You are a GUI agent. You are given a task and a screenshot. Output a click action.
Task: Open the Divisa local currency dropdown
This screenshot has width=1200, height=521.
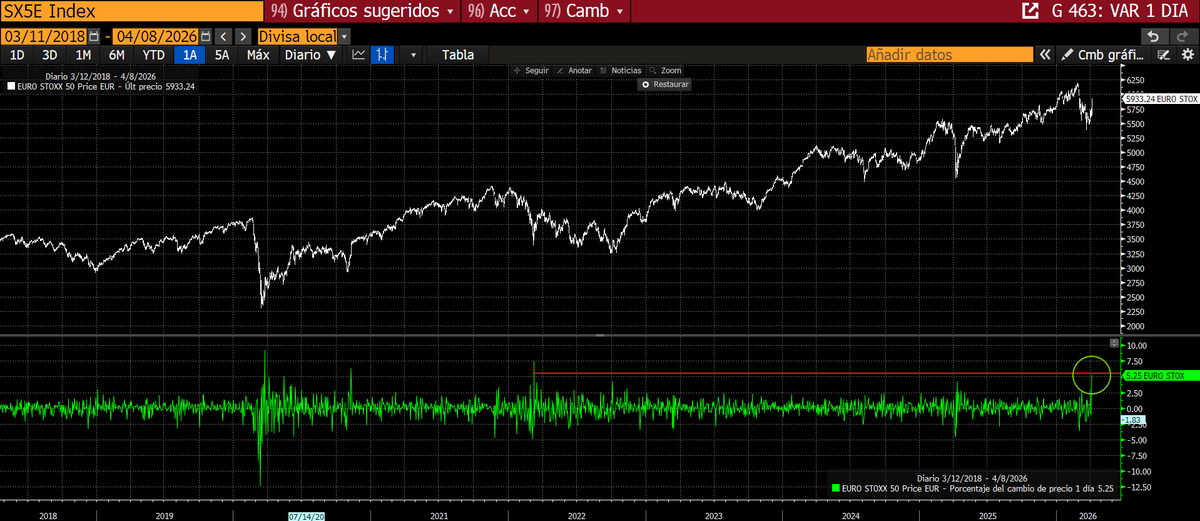click(303, 36)
